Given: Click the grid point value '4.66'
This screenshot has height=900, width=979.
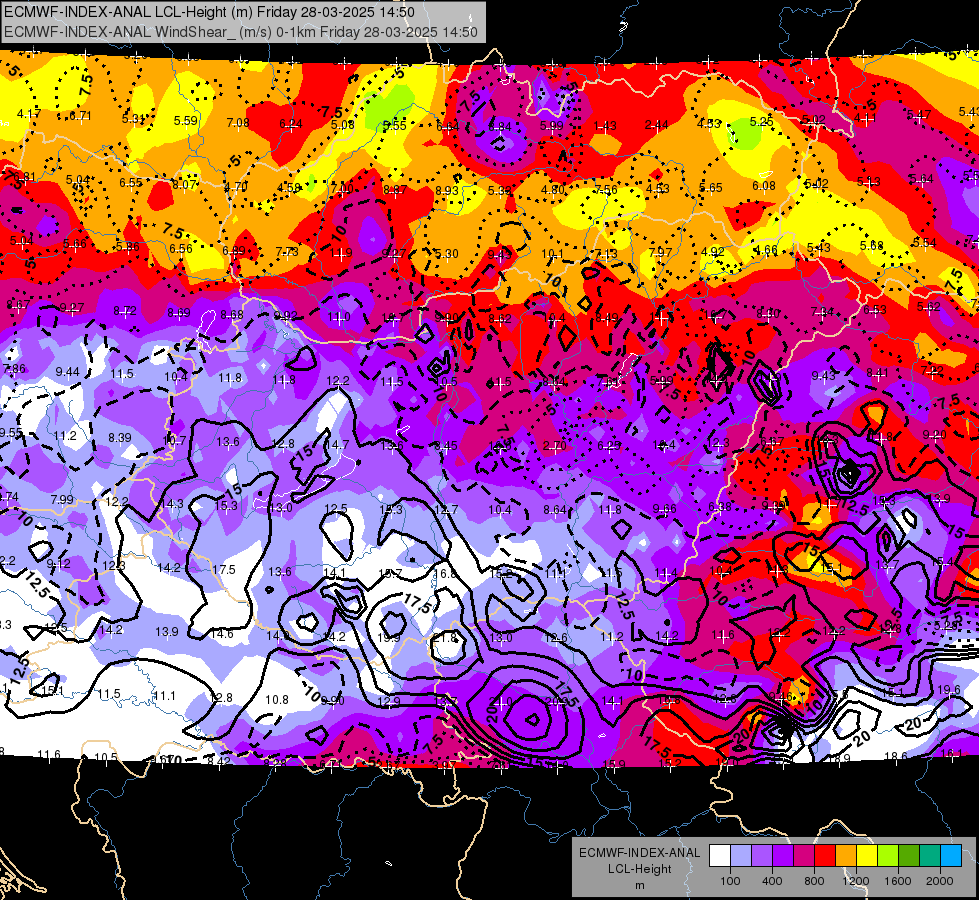Looking at the screenshot, I should click(x=765, y=250).
